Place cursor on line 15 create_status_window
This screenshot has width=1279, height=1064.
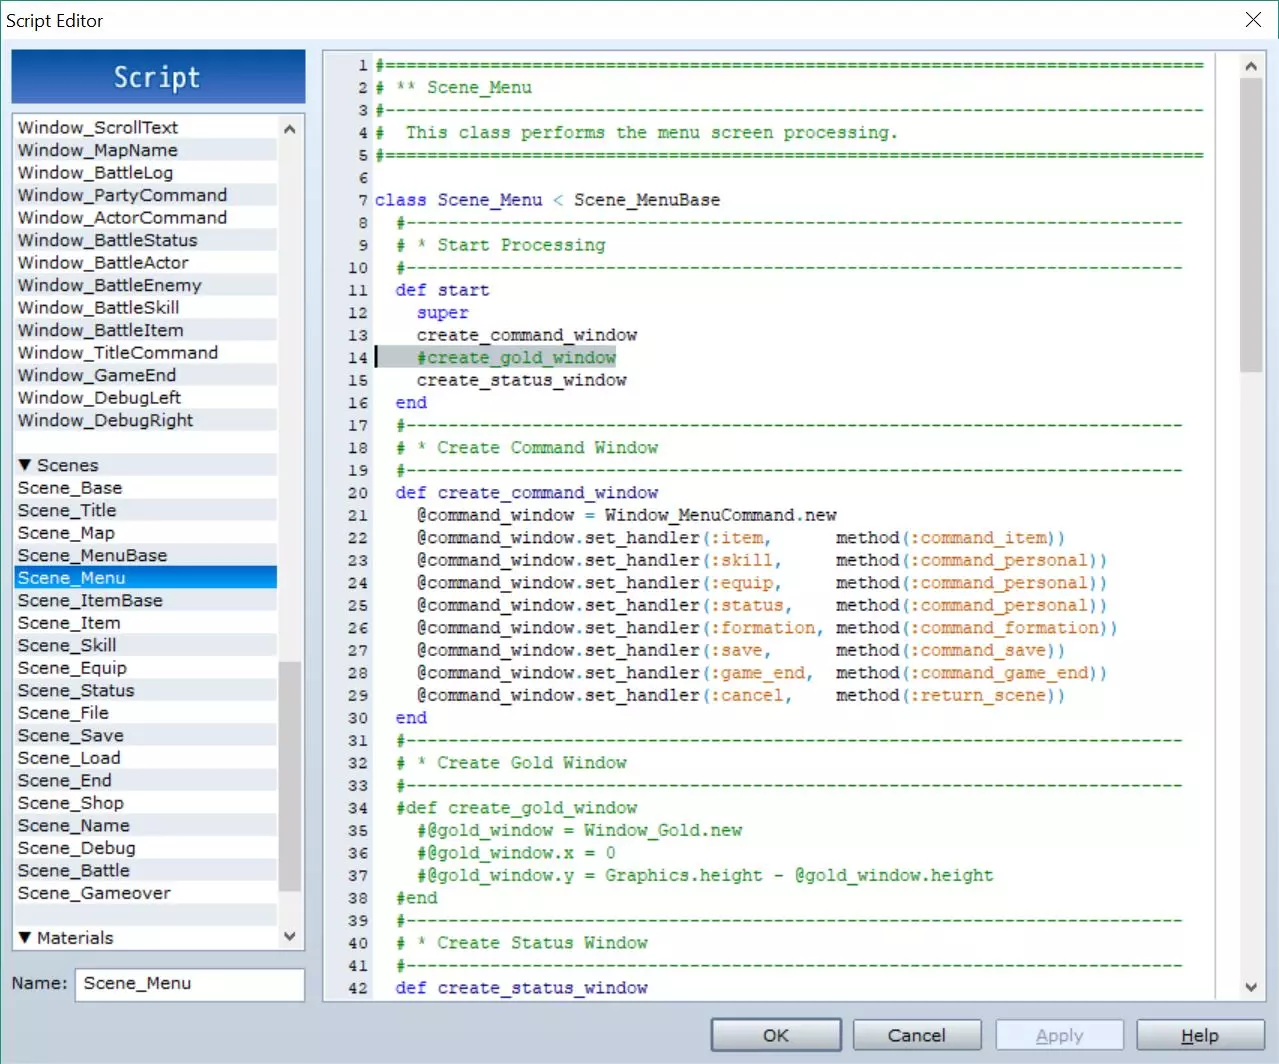click(521, 381)
